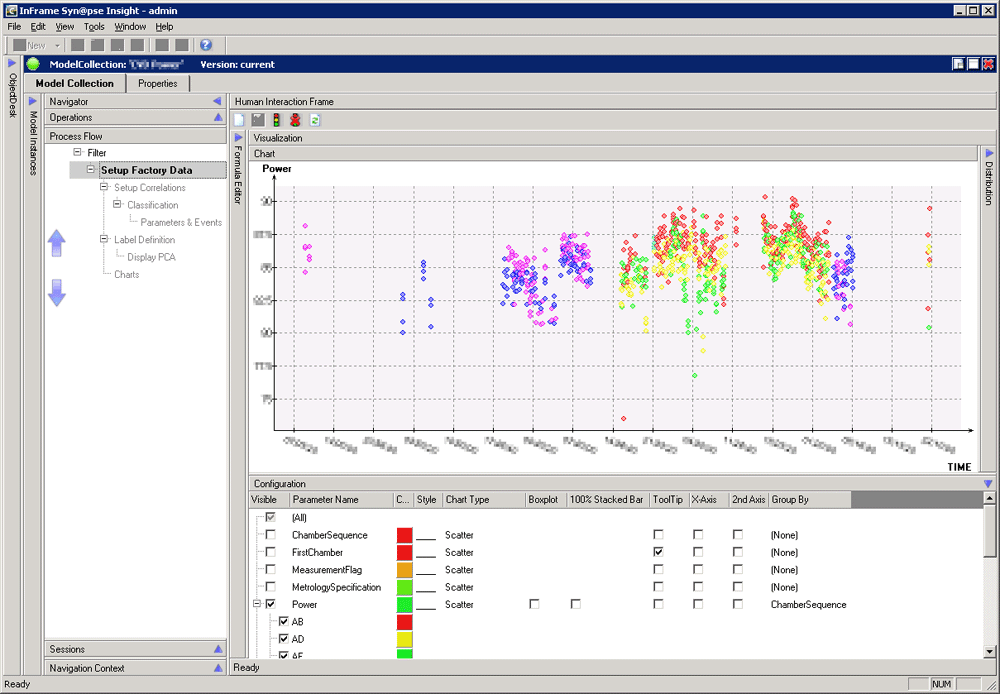Expand the Sessions panel
Screen dimensions: 1000x694
click(x=218, y=649)
